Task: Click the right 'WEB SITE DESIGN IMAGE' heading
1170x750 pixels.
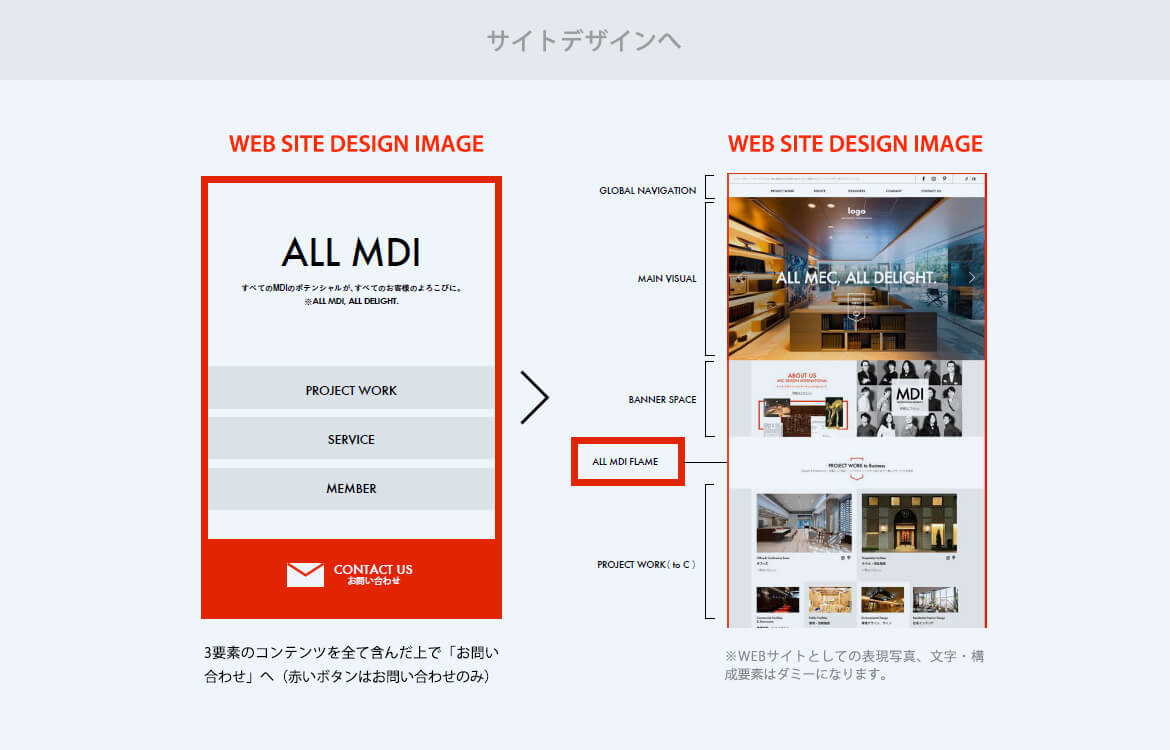Action: tap(855, 143)
